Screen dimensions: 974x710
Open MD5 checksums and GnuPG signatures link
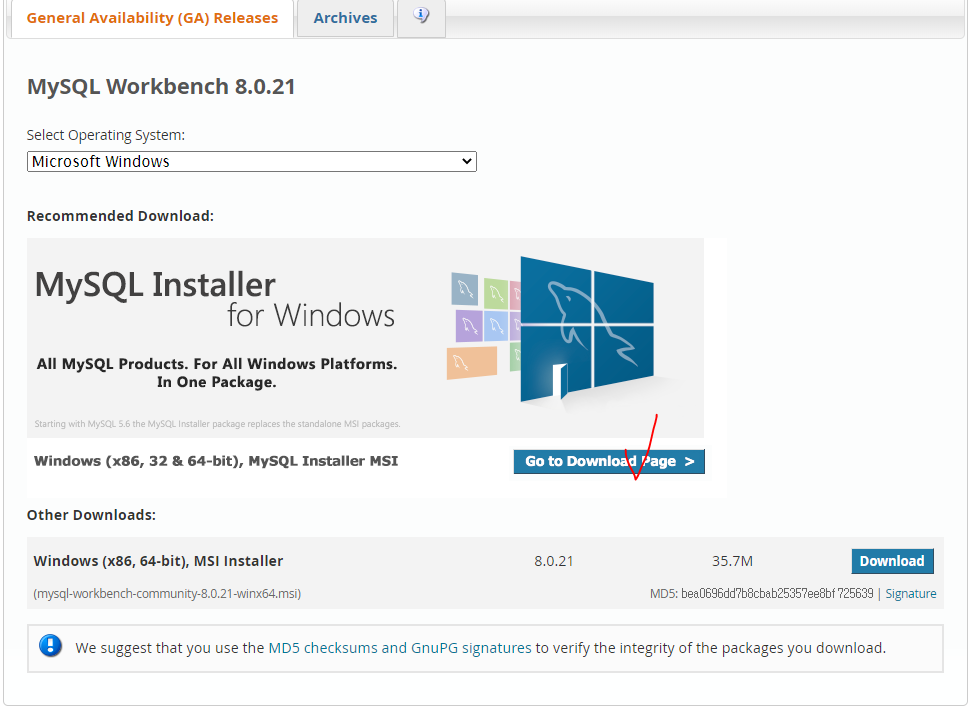click(399, 648)
